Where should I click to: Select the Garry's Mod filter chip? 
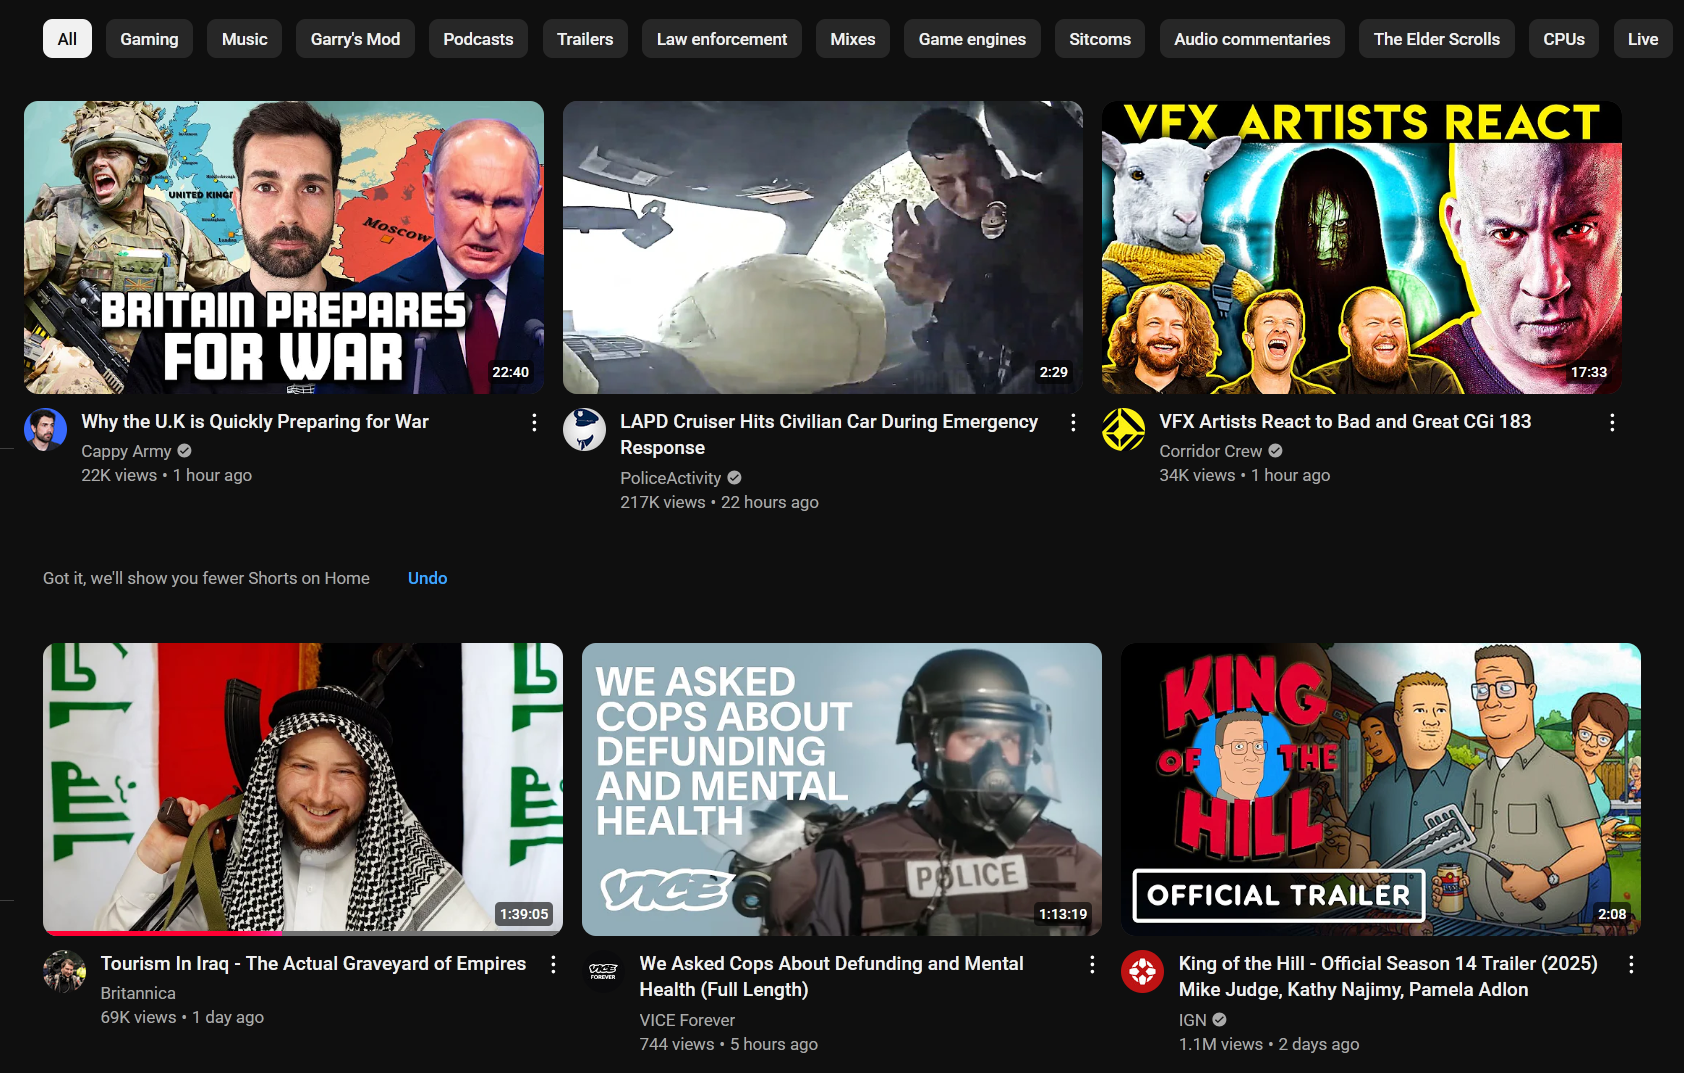point(355,39)
